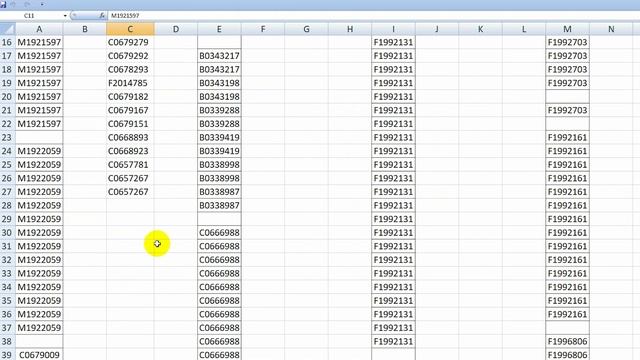Viewport: 640px width, 360px height.
Task: Select column E header
Action: [219, 29]
